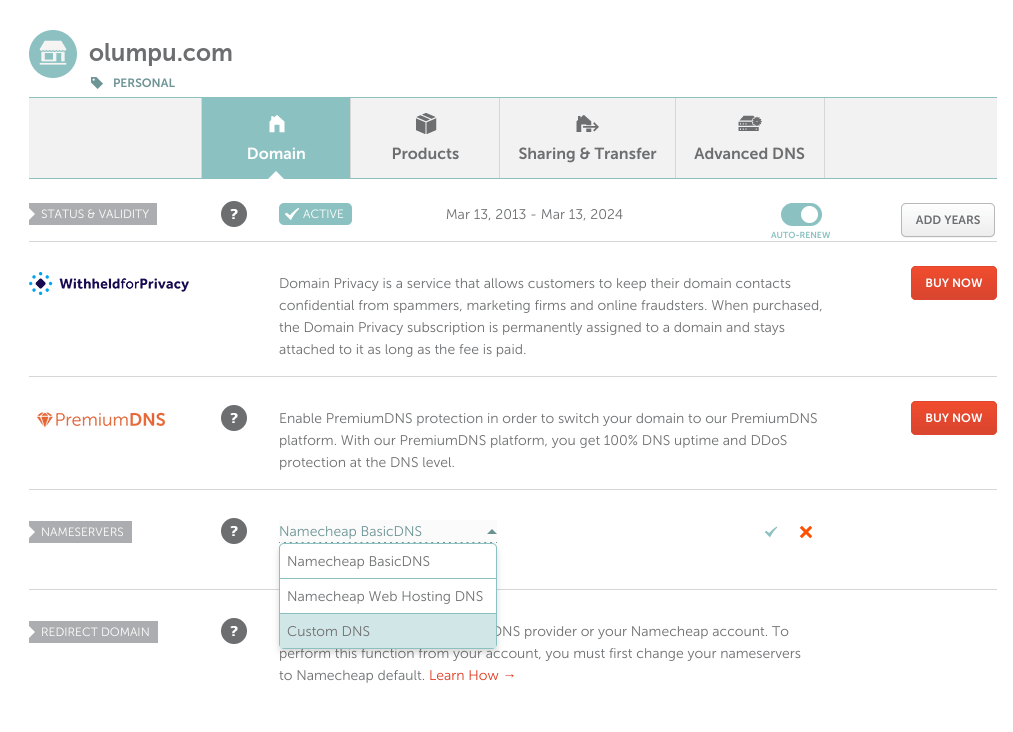Open the Advanced DNS tab
The height and width of the screenshot is (732, 1013).
click(749, 138)
